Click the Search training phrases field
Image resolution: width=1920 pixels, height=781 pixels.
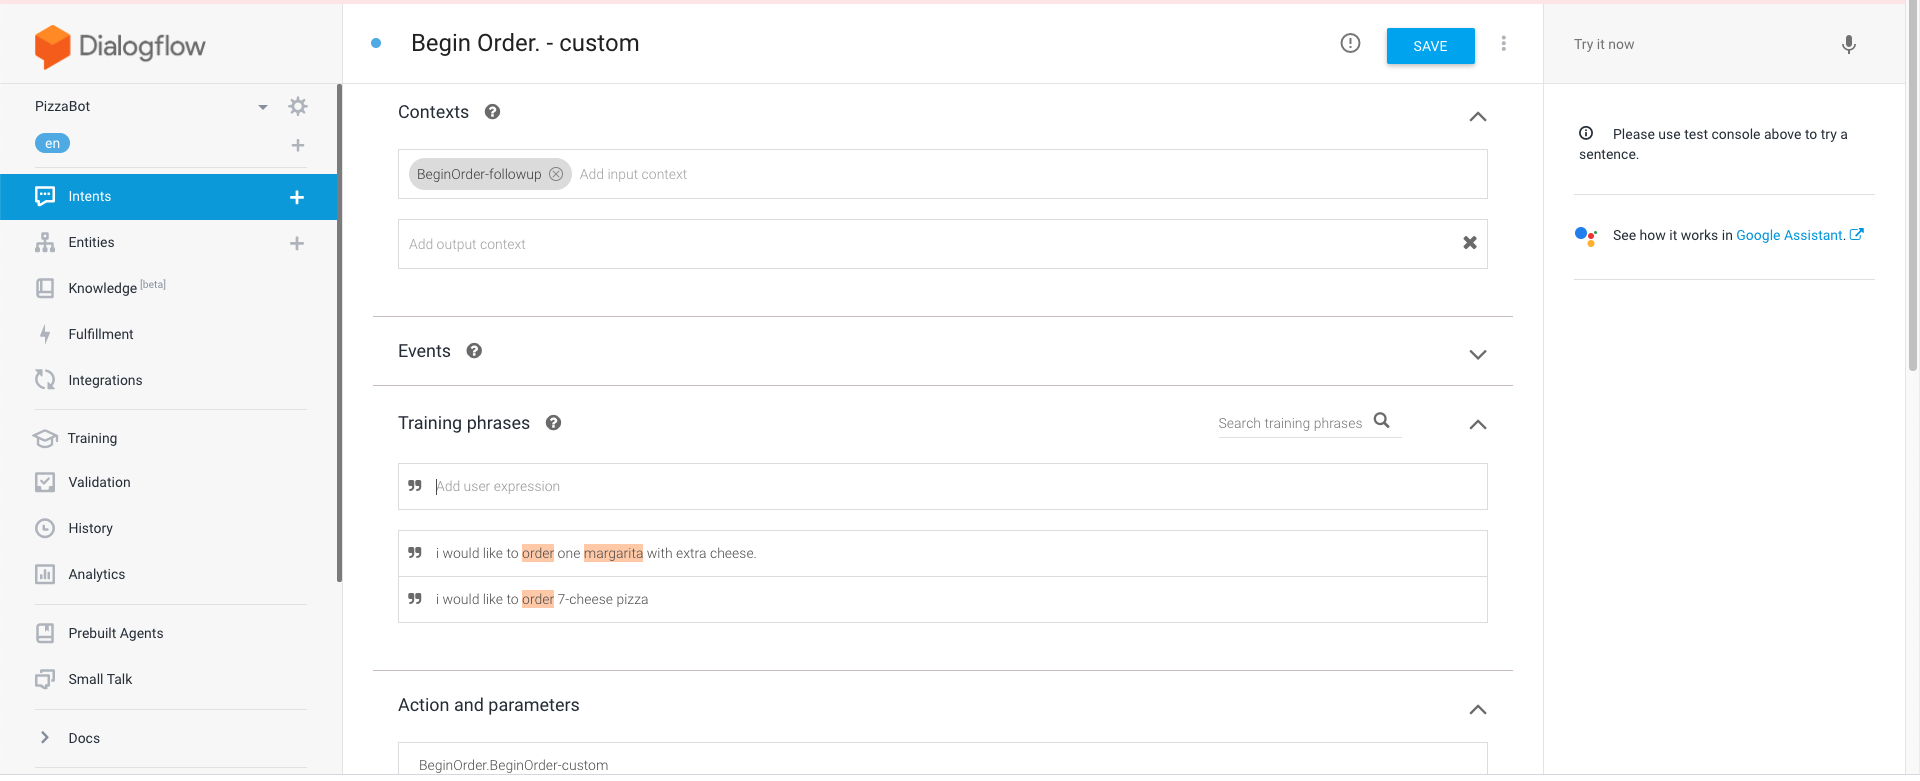coord(1290,423)
